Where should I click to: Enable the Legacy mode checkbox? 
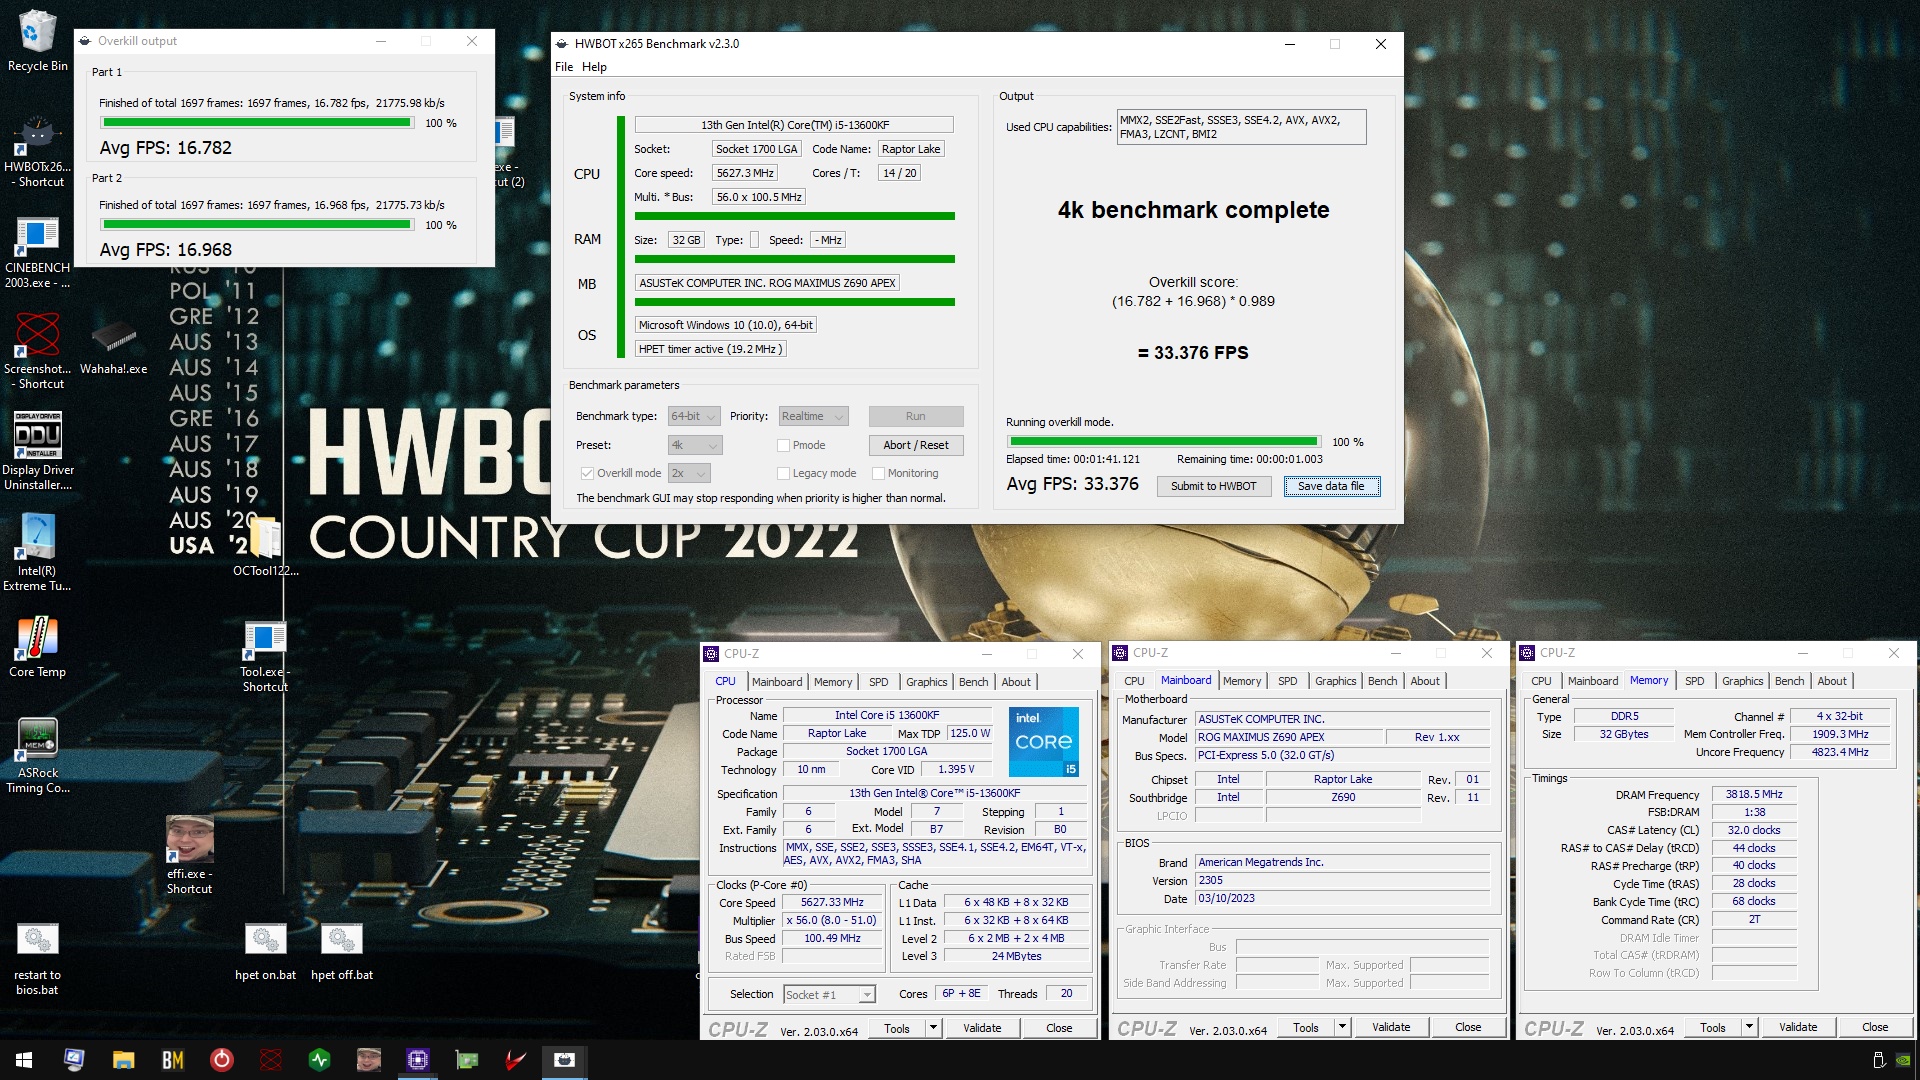click(783, 473)
